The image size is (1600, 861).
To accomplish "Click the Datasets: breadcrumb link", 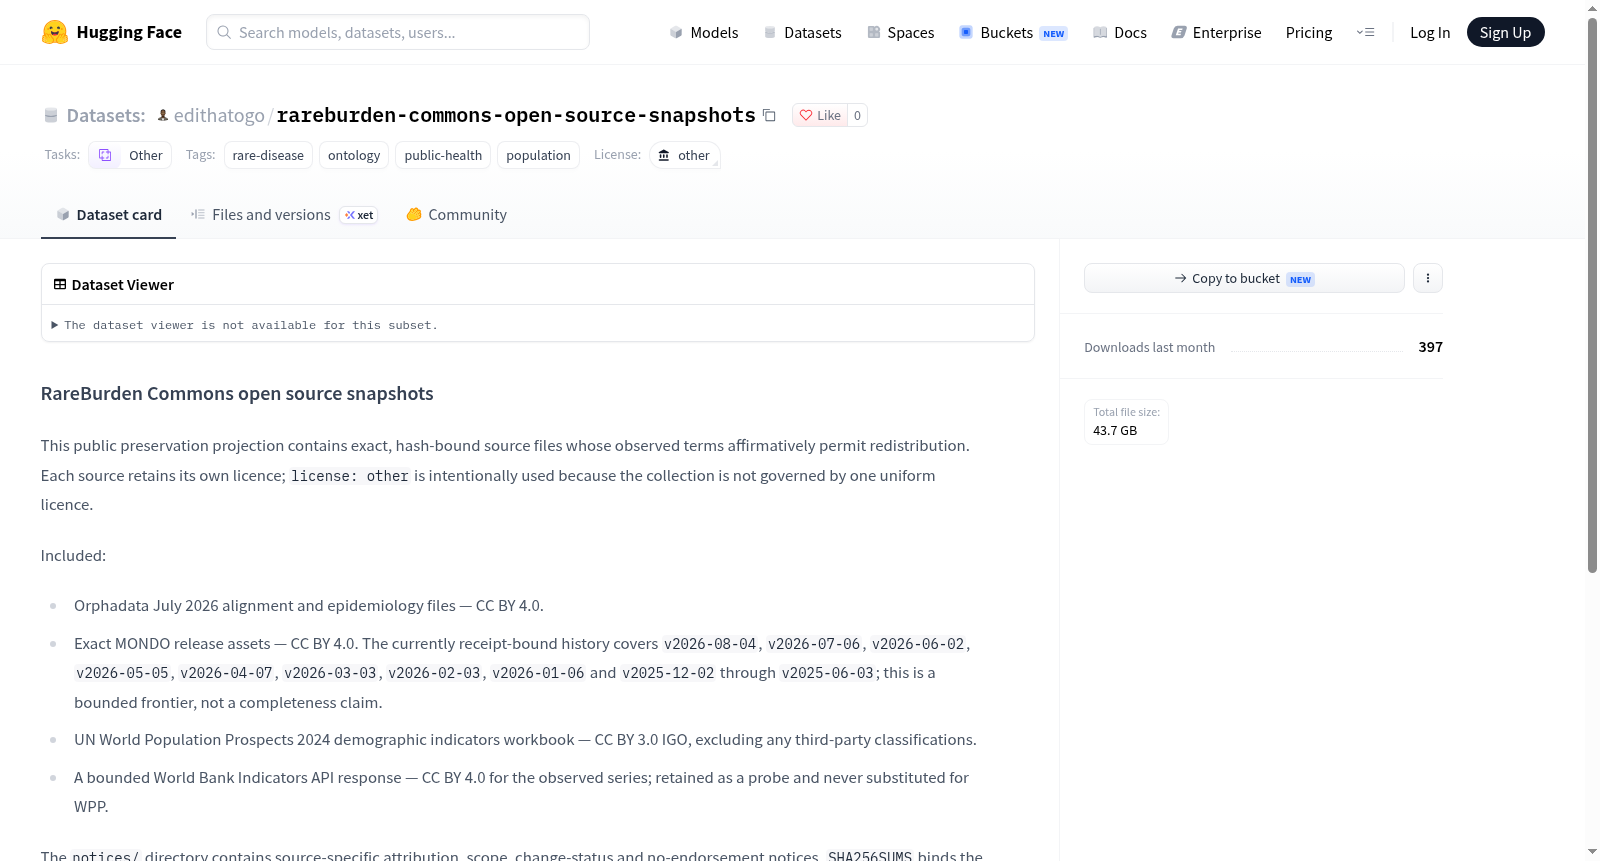I will (x=106, y=115).
